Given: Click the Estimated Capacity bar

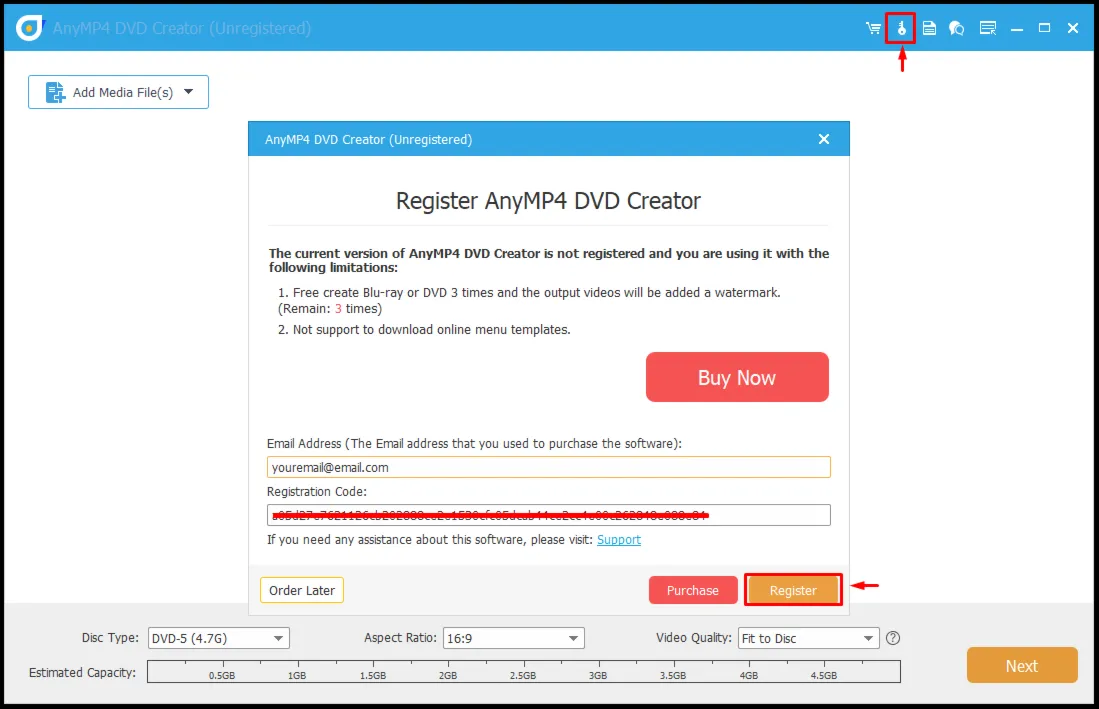Looking at the screenshot, I should [x=524, y=671].
